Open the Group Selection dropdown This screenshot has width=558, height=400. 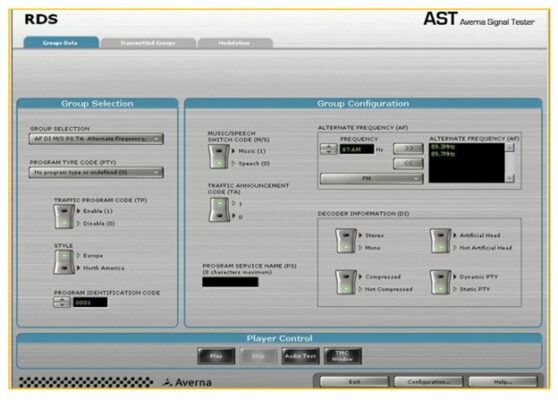(x=96, y=139)
